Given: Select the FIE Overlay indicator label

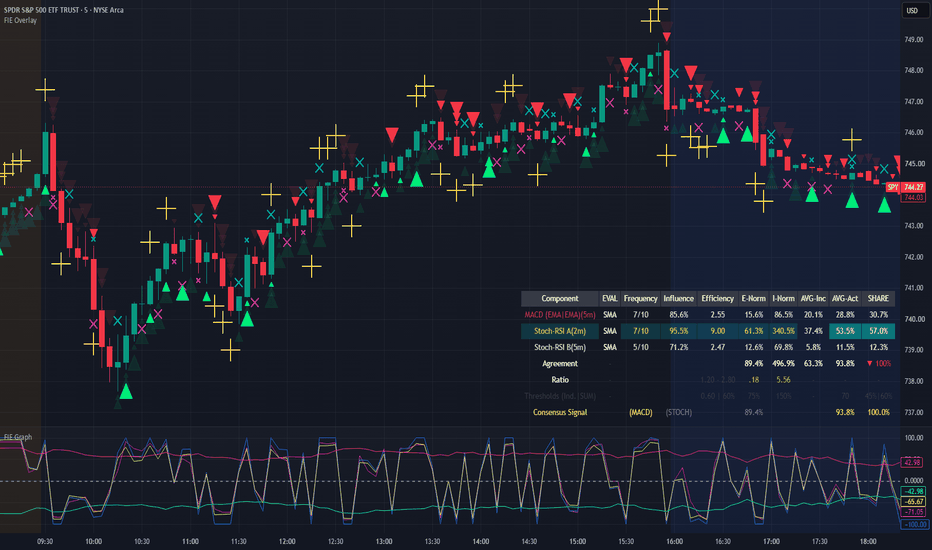Looking at the screenshot, I should (x=20, y=20).
